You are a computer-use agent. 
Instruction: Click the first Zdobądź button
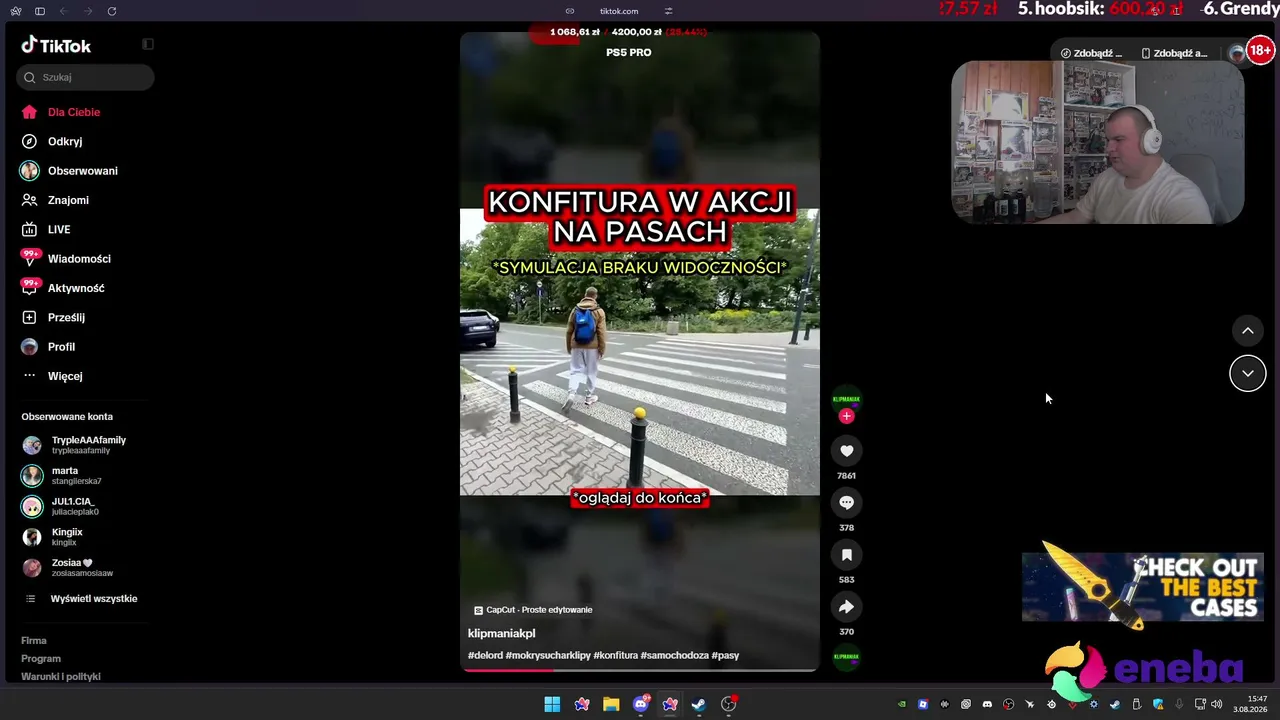1092,53
